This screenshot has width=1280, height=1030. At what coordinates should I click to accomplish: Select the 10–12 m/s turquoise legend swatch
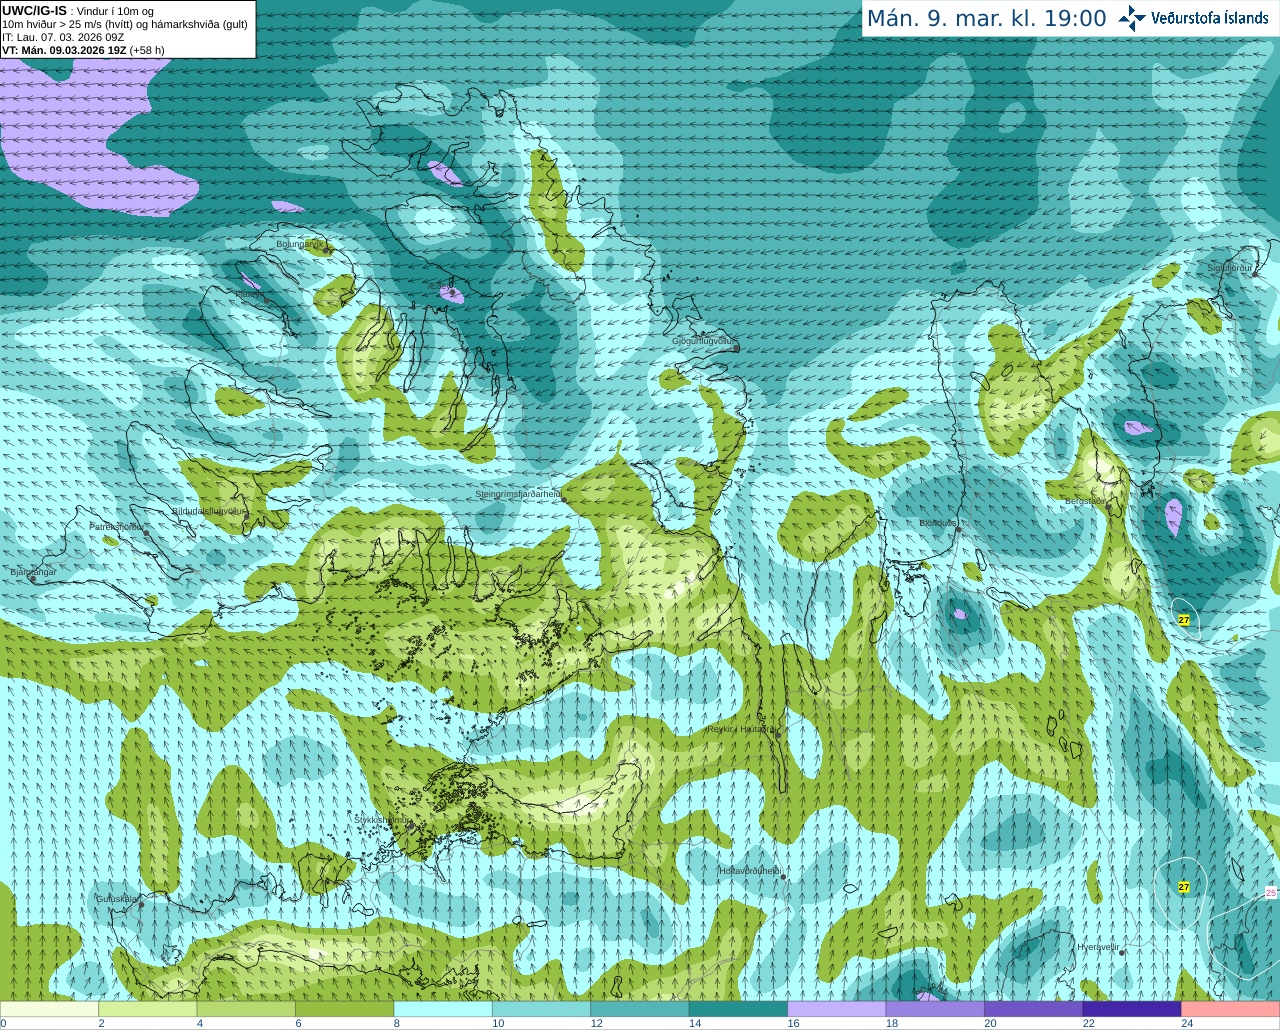pyautogui.click(x=542, y=1009)
